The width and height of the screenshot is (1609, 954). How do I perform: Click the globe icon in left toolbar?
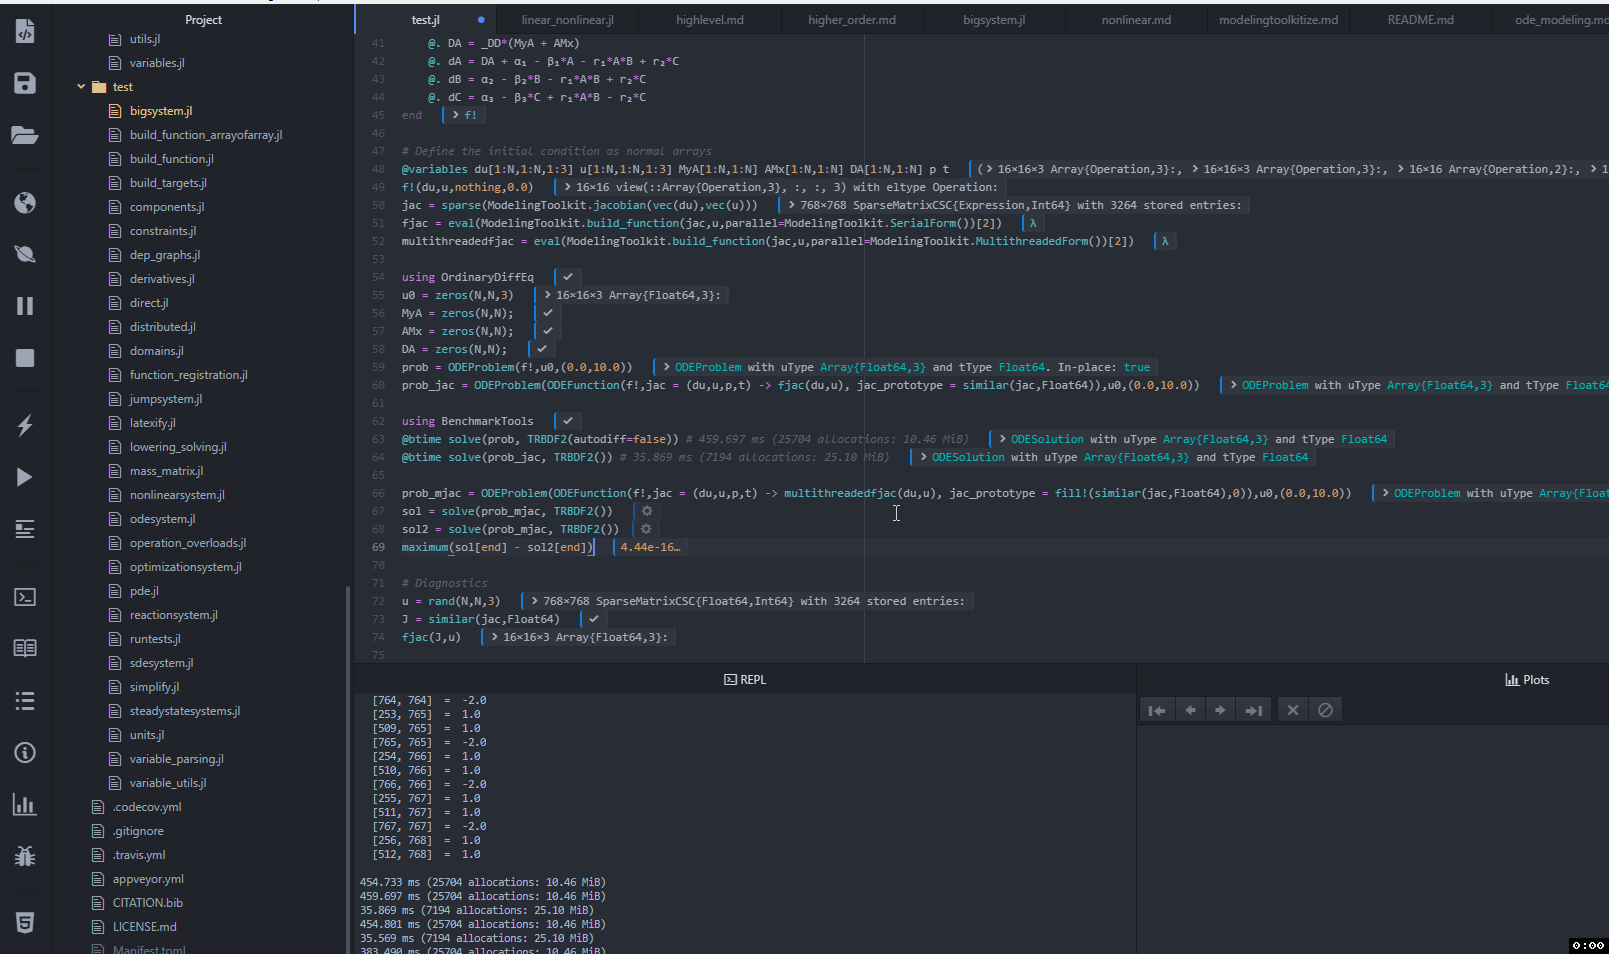point(25,203)
